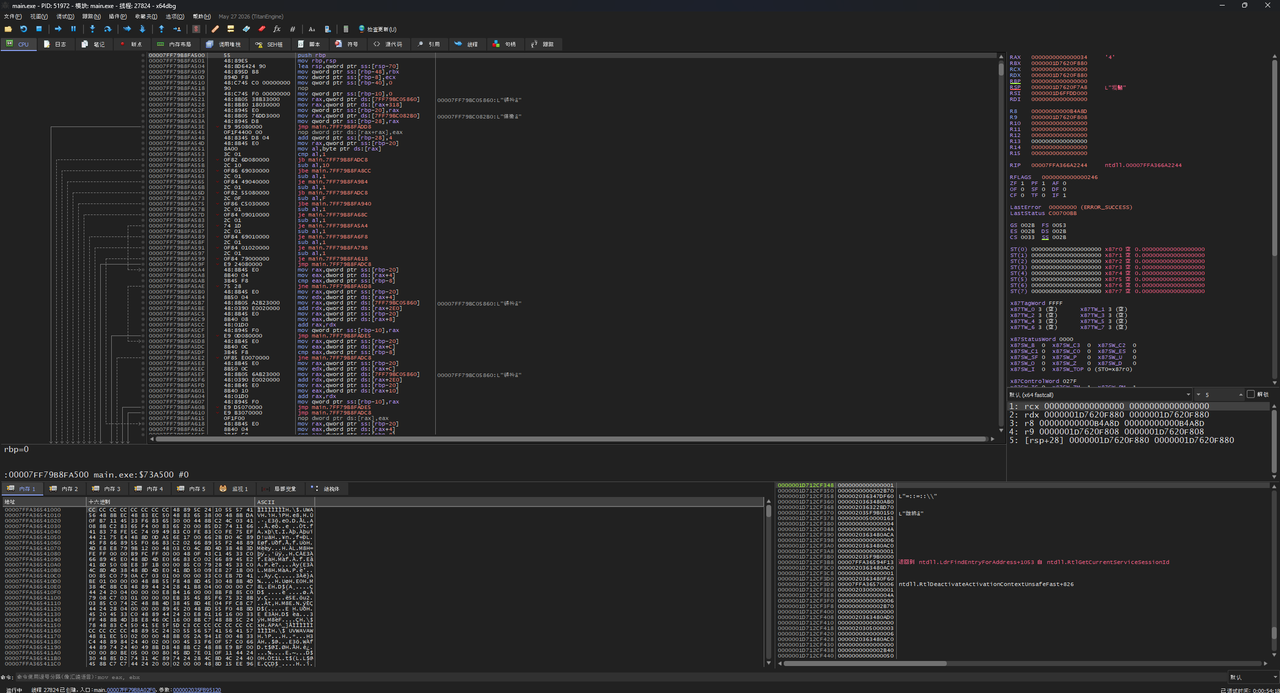Screen dimensions: 1280x693
Task: Open the 文件 (File) menu
Action: coord(11,16)
